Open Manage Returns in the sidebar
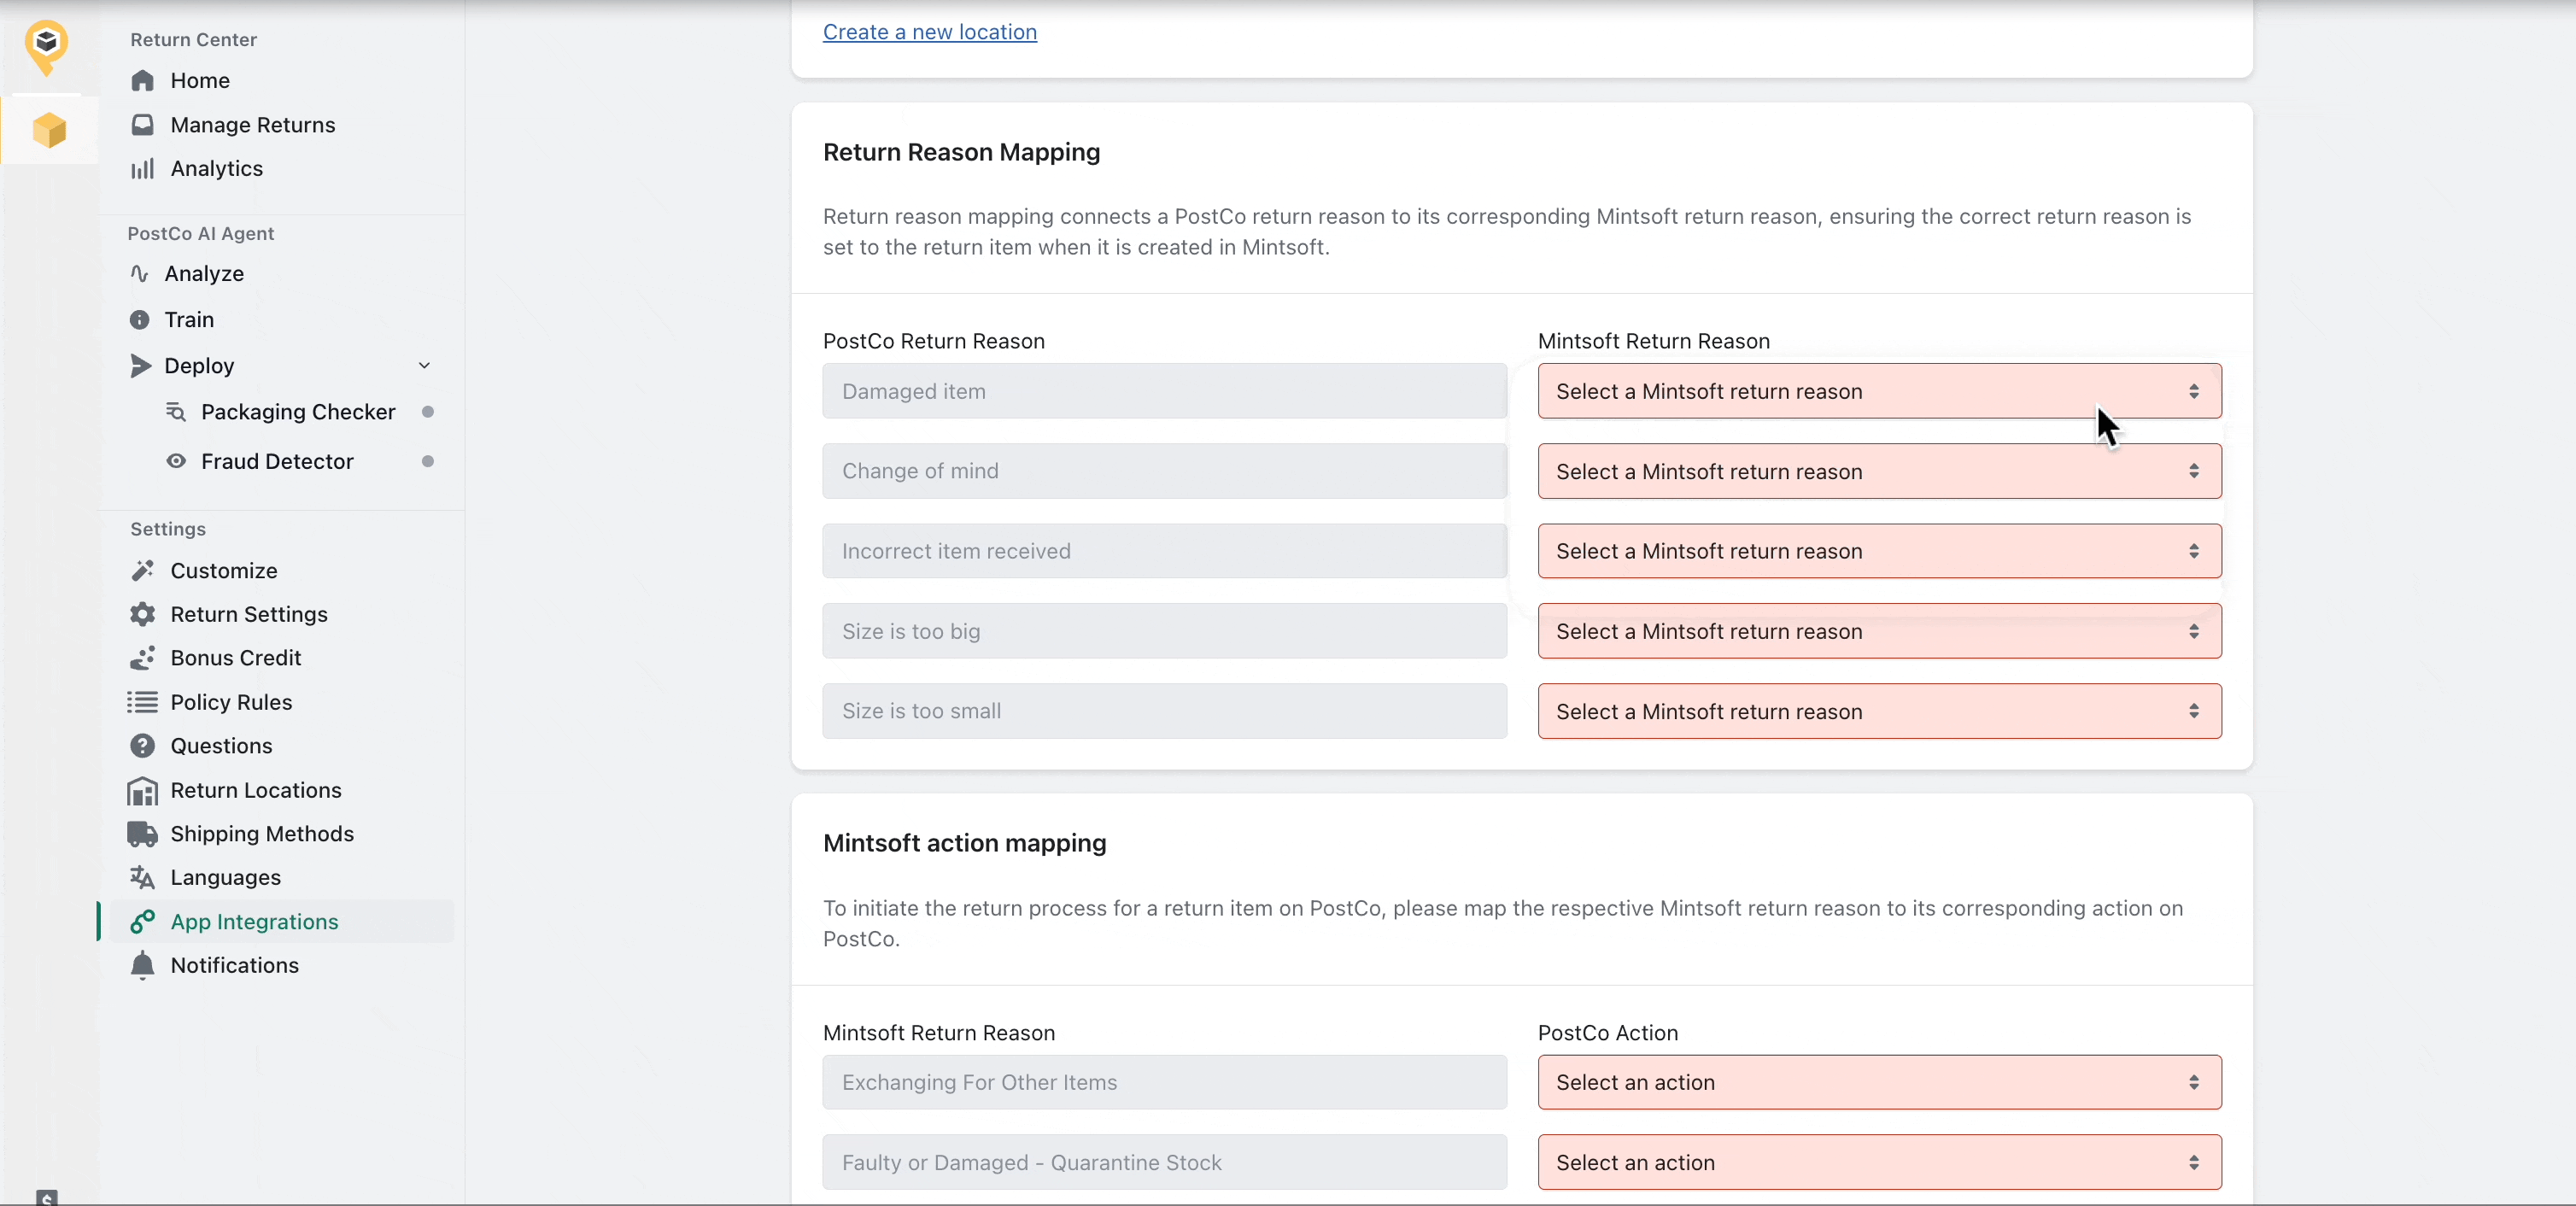Screen dimensions: 2576x1206 (x=252, y=125)
